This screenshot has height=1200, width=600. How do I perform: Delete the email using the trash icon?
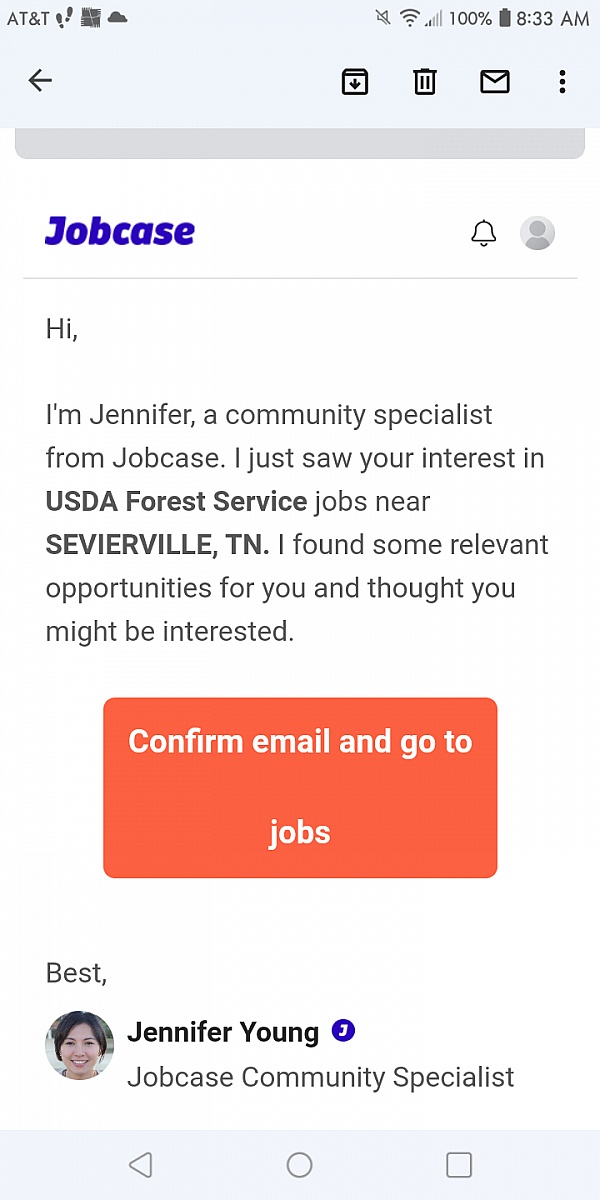coord(425,82)
